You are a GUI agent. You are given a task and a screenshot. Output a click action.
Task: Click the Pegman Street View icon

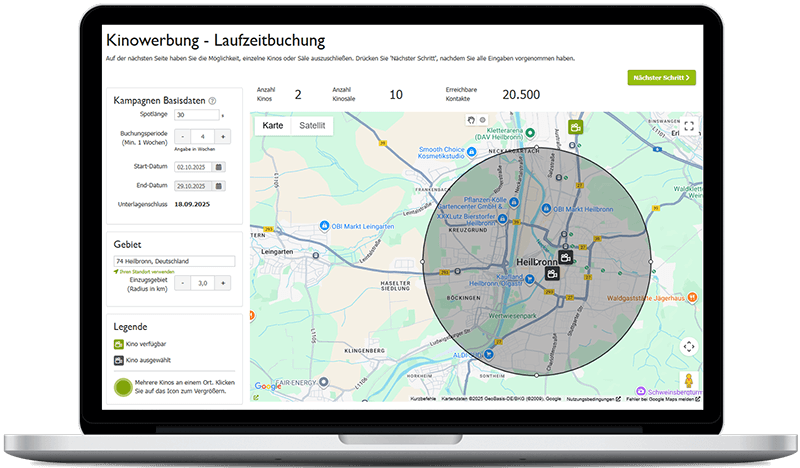[688, 381]
